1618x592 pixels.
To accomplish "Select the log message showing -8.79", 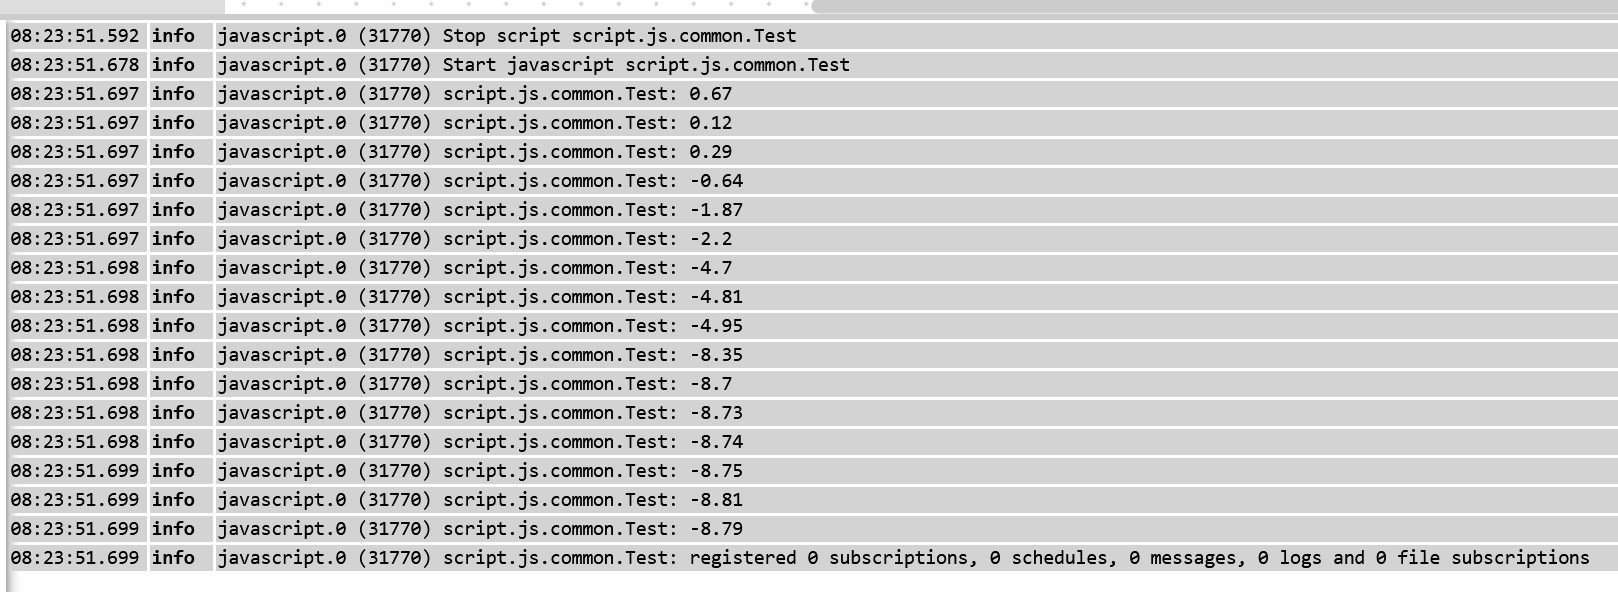I will pos(812,529).
